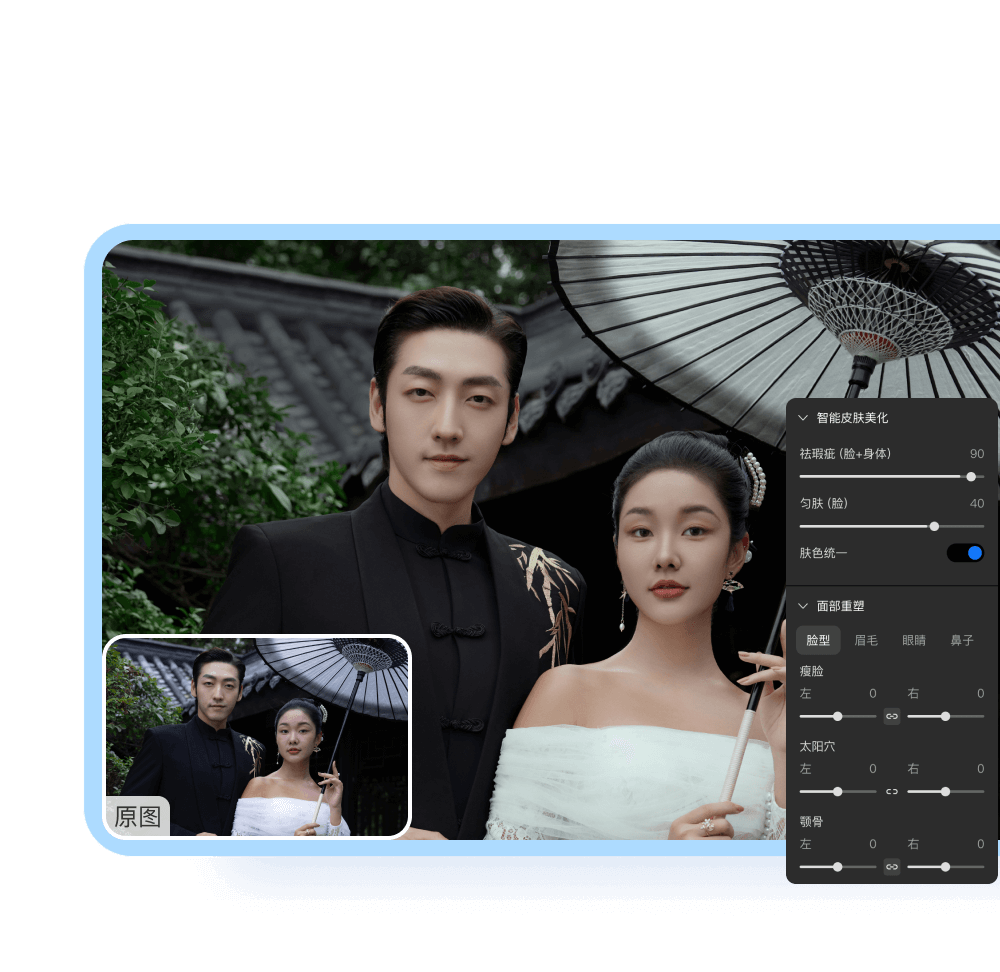Turn off the 肤色统一 switch
The height and width of the screenshot is (972, 1000).
click(x=965, y=553)
